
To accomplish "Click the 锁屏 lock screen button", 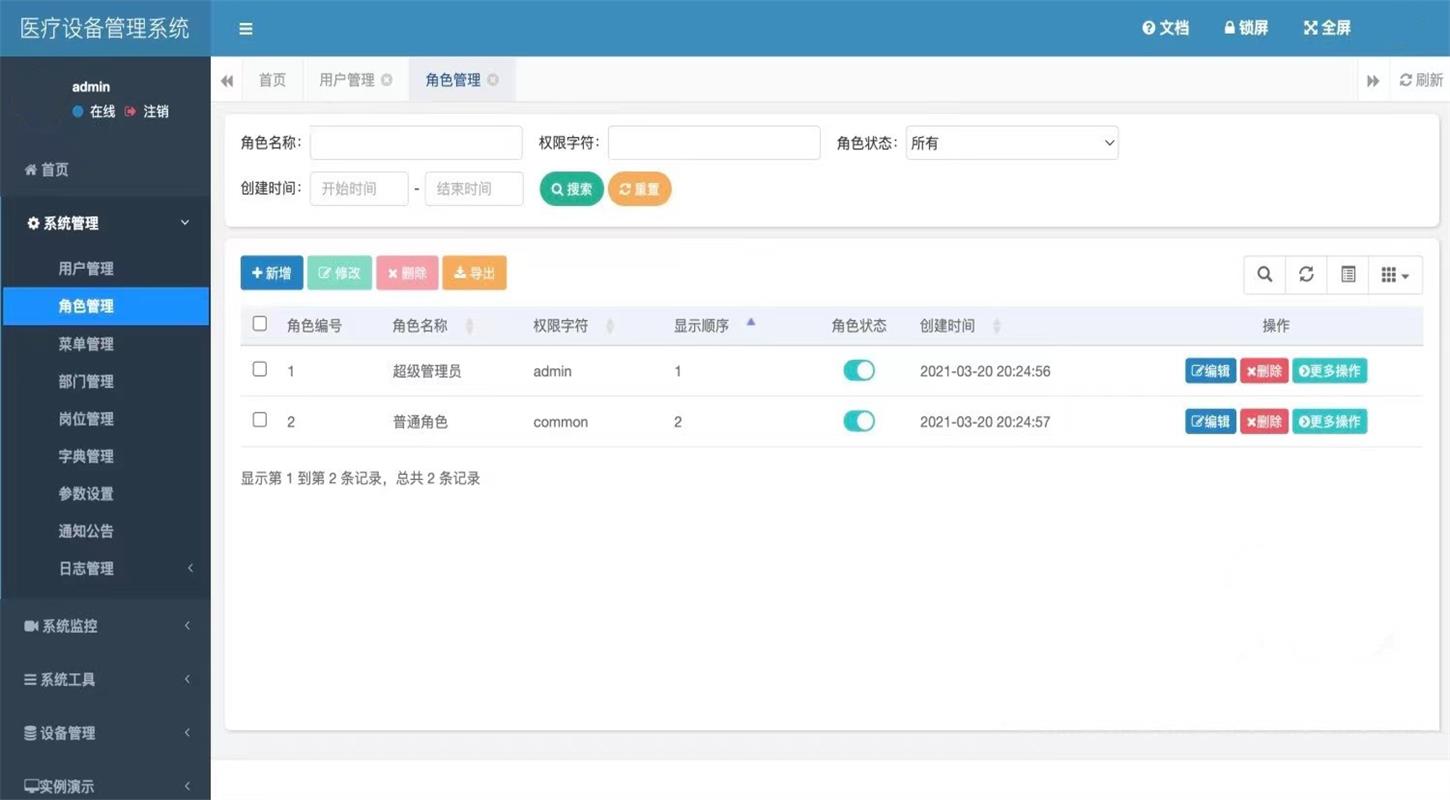I will (1246, 28).
